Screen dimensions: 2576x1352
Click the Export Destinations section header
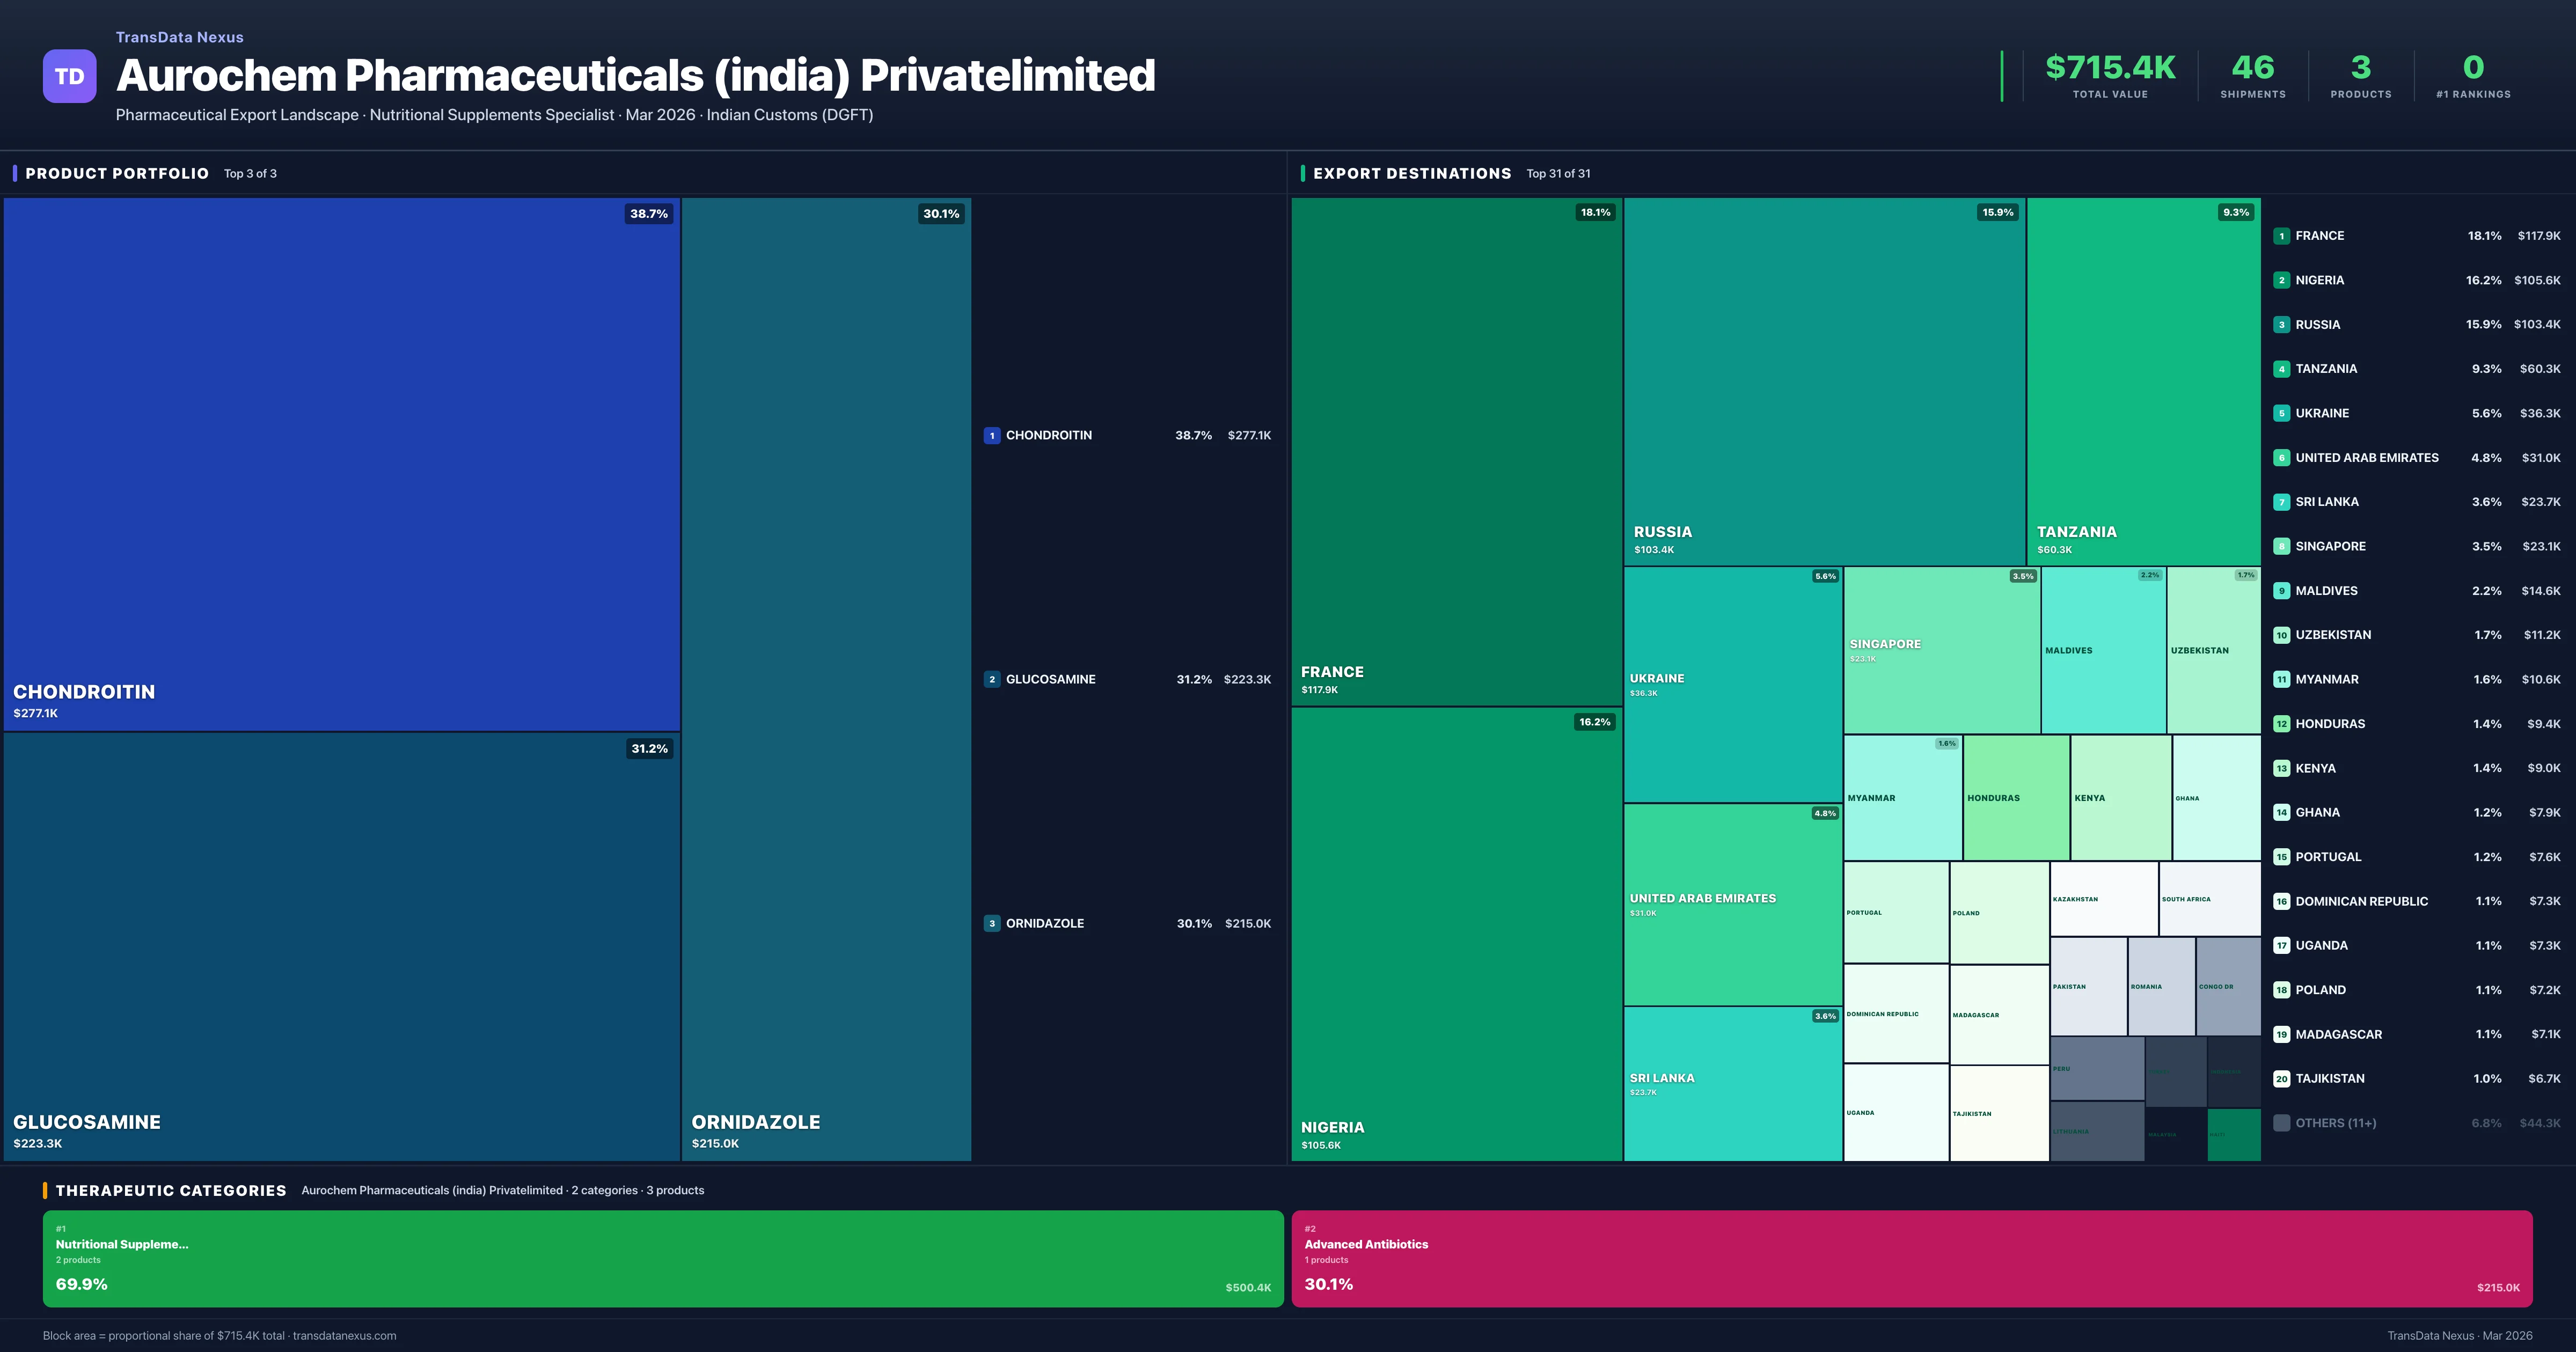(x=1411, y=173)
